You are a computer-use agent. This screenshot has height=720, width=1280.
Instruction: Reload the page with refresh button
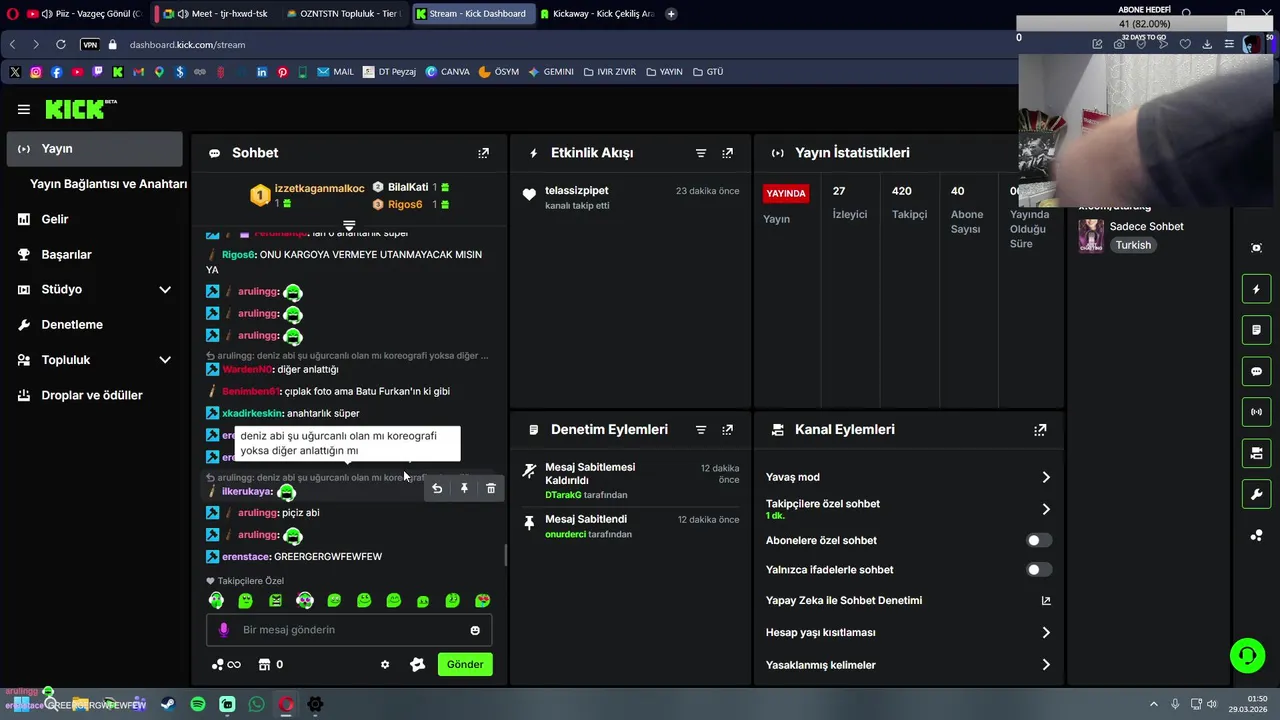tap(61, 45)
